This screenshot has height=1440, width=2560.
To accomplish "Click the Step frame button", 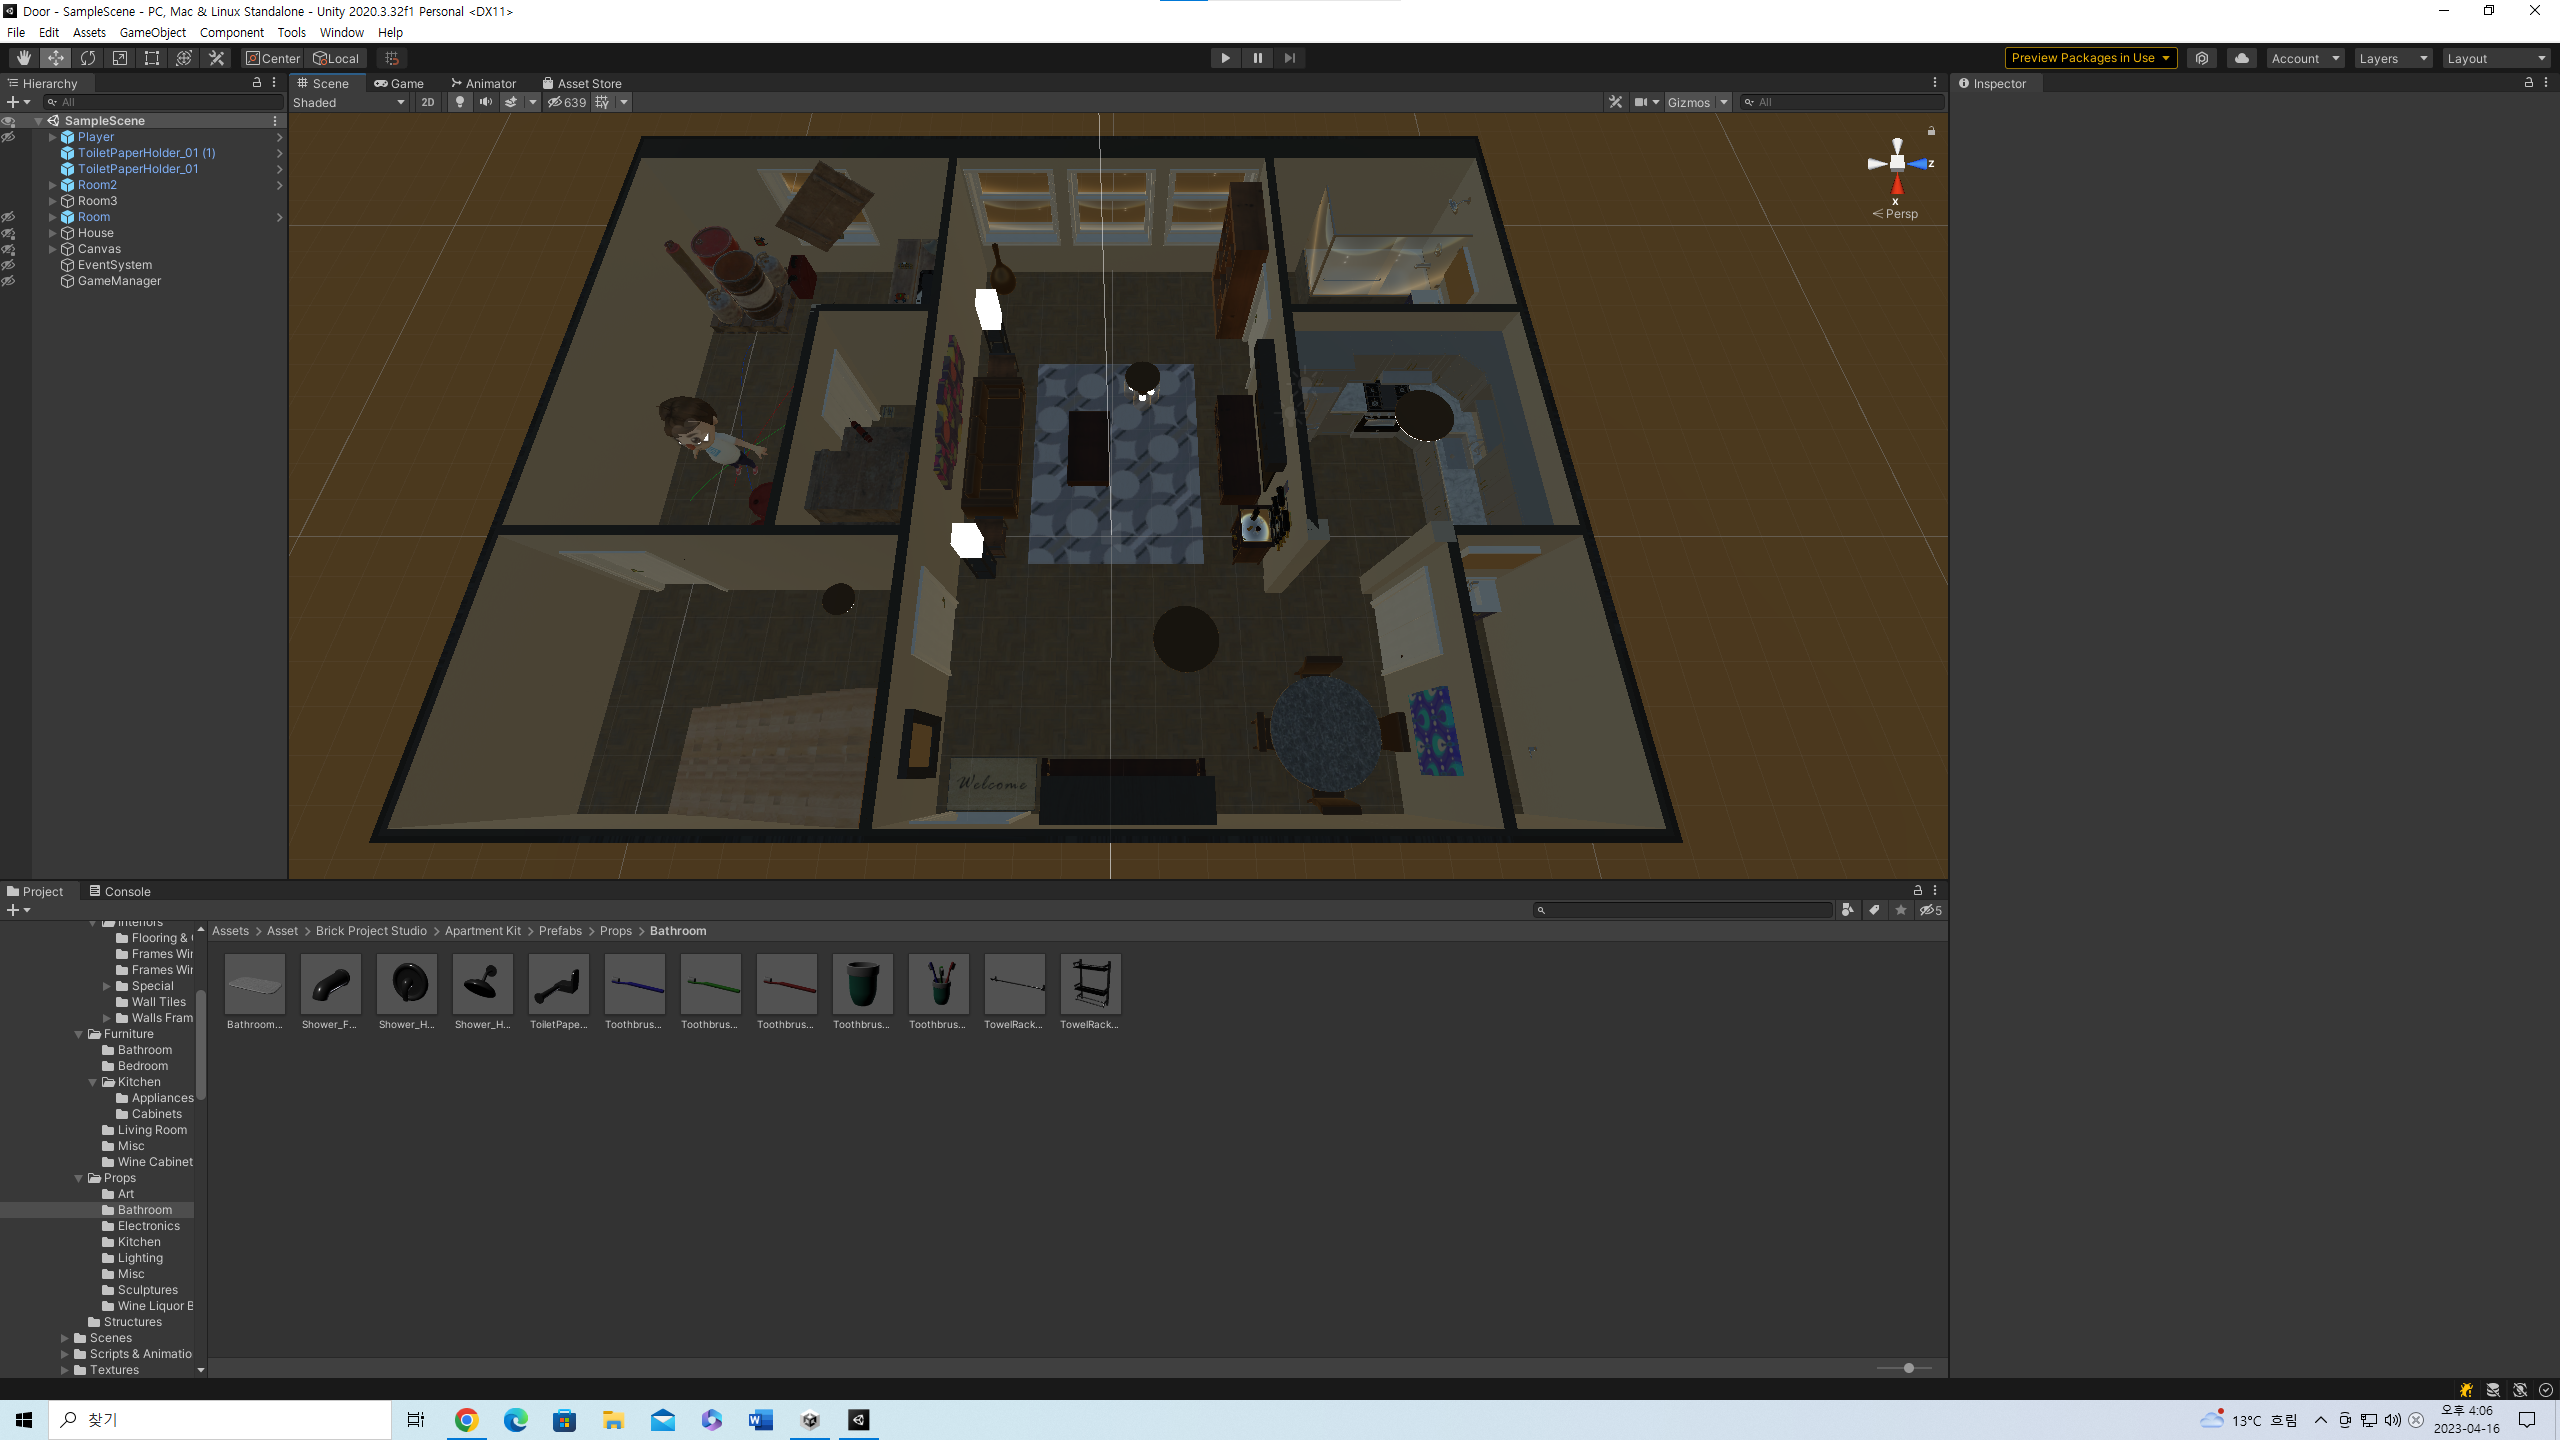I will (1289, 58).
